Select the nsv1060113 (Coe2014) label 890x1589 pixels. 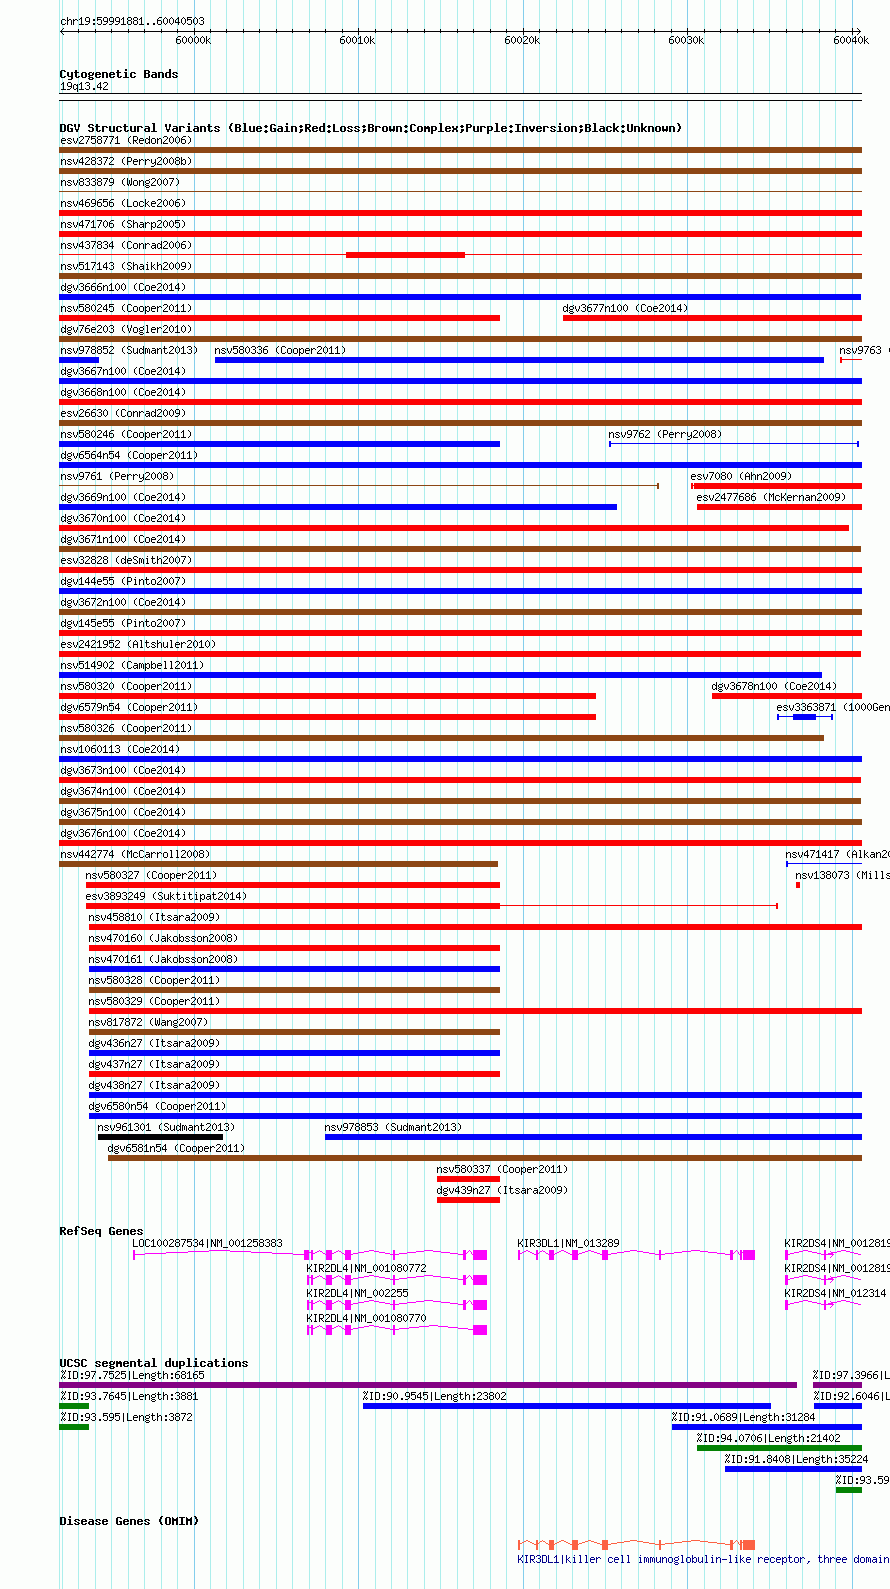pyautogui.click(x=119, y=749)
